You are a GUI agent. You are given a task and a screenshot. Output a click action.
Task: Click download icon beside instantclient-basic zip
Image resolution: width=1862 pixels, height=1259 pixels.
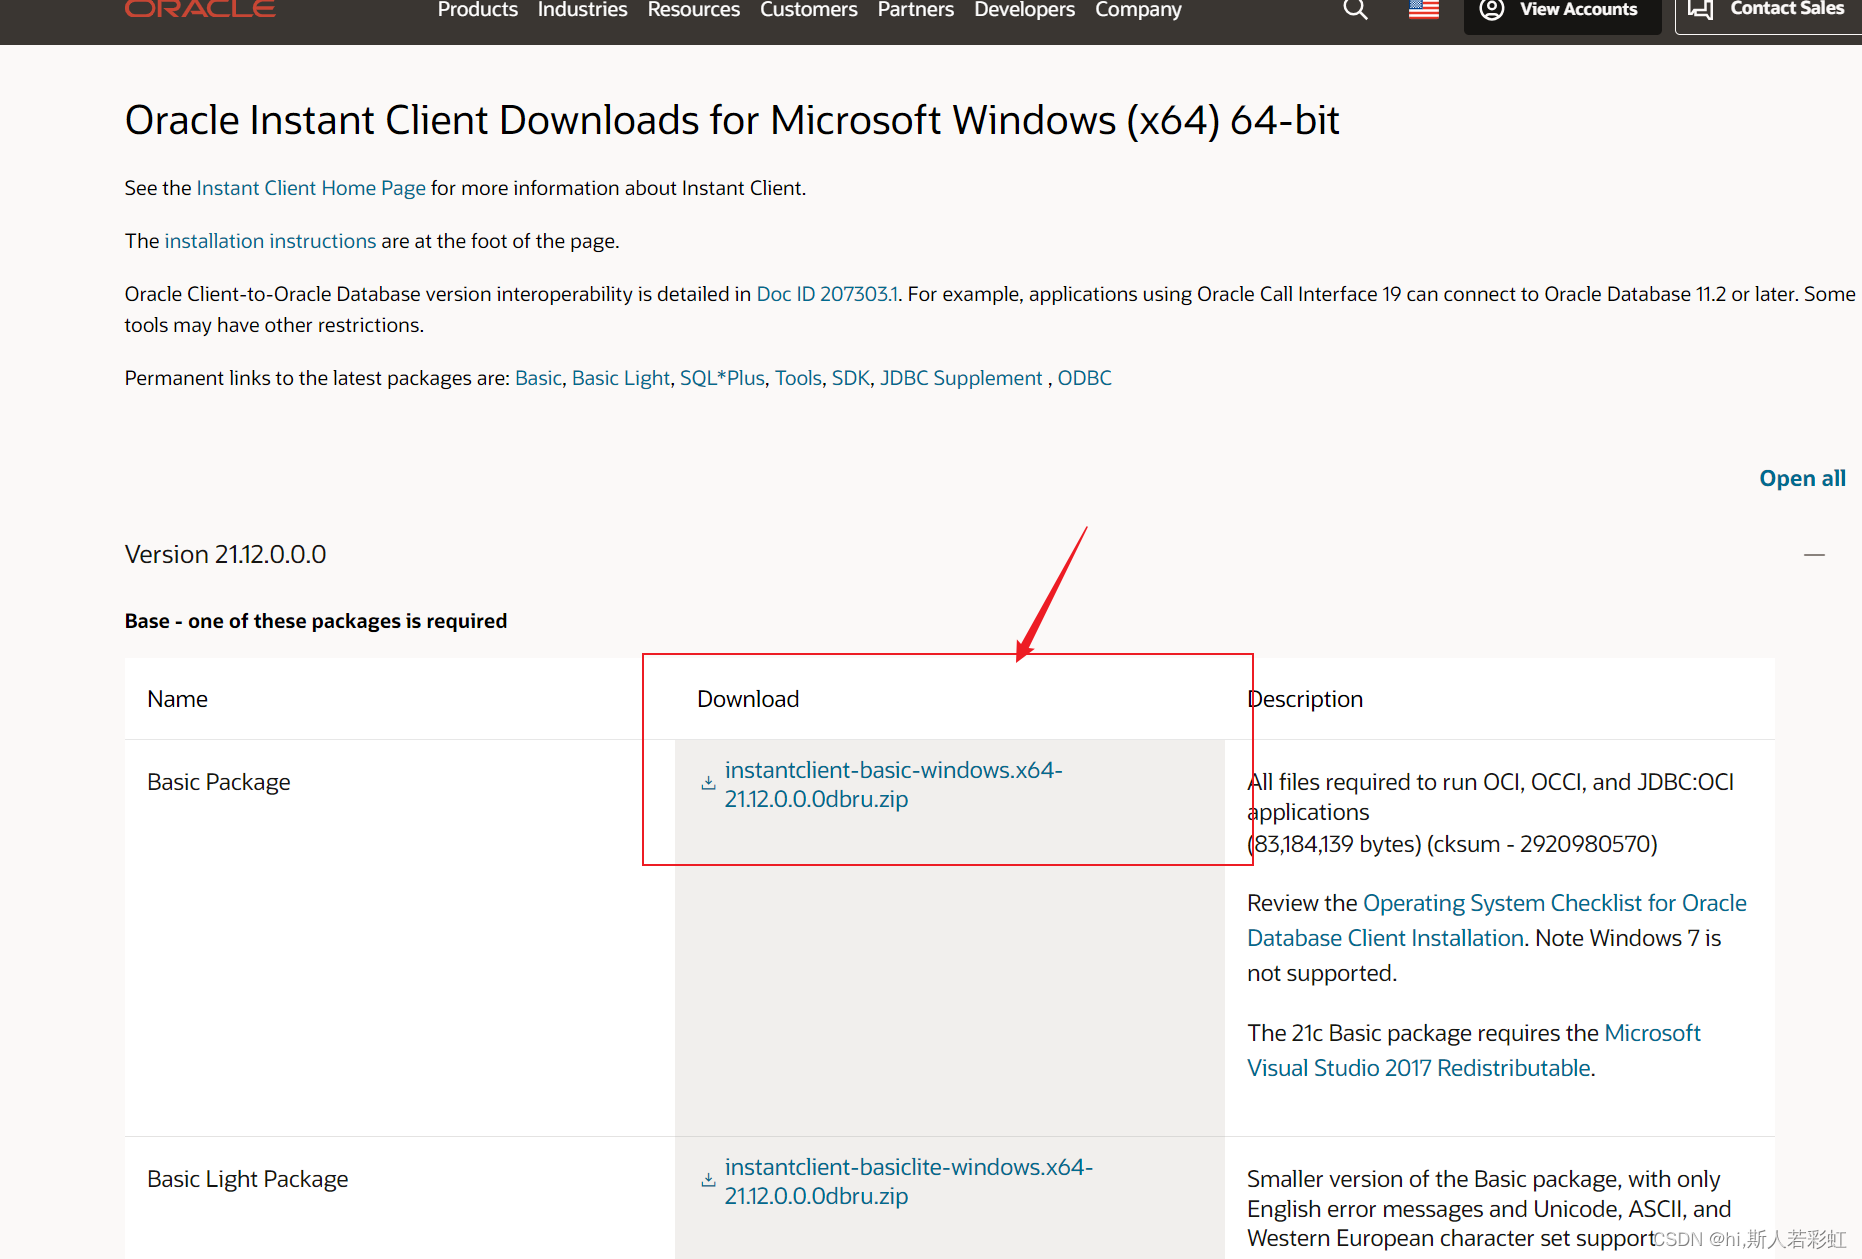coord(708,783)
